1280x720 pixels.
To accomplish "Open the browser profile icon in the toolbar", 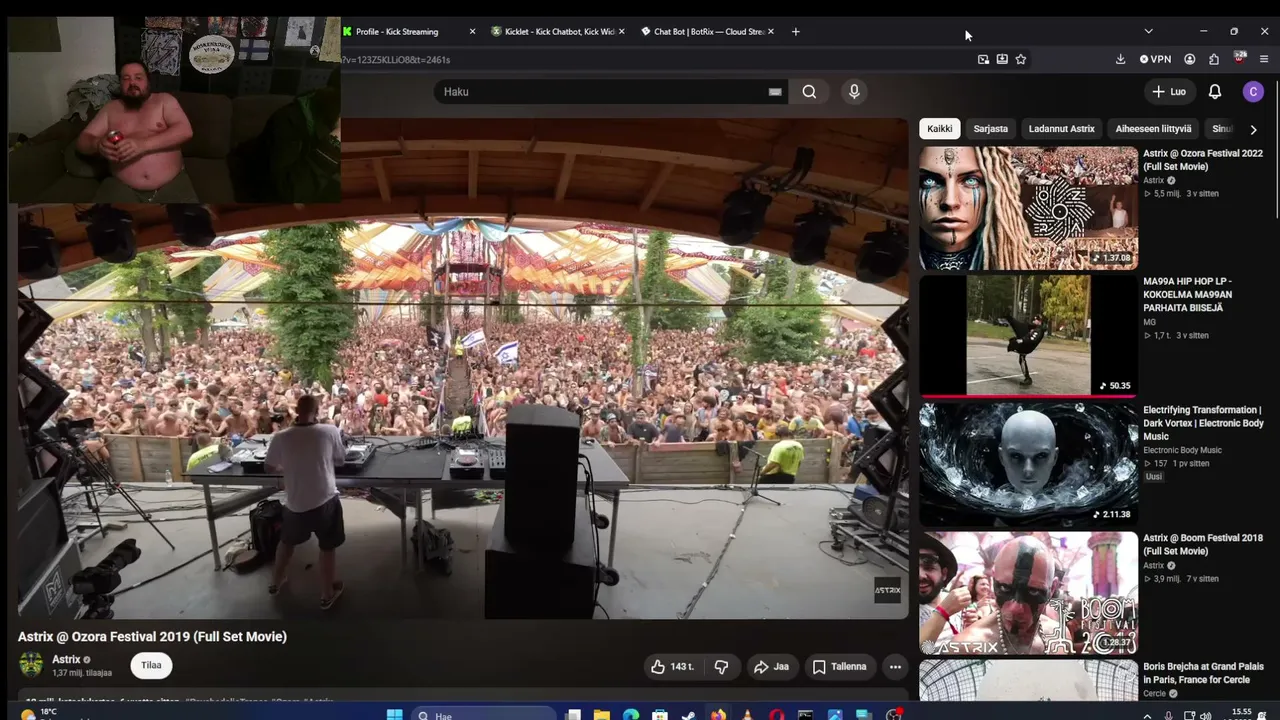I will [1189, 59].
